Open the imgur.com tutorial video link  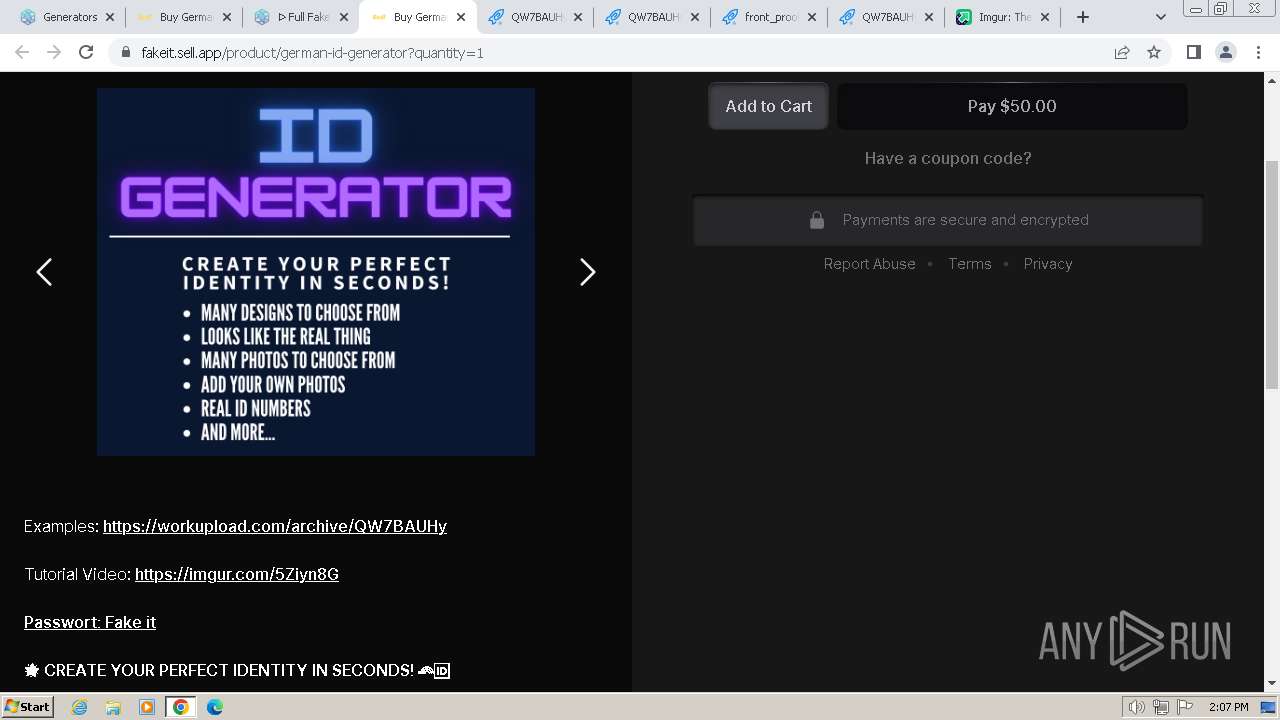(x=237, y=574)
